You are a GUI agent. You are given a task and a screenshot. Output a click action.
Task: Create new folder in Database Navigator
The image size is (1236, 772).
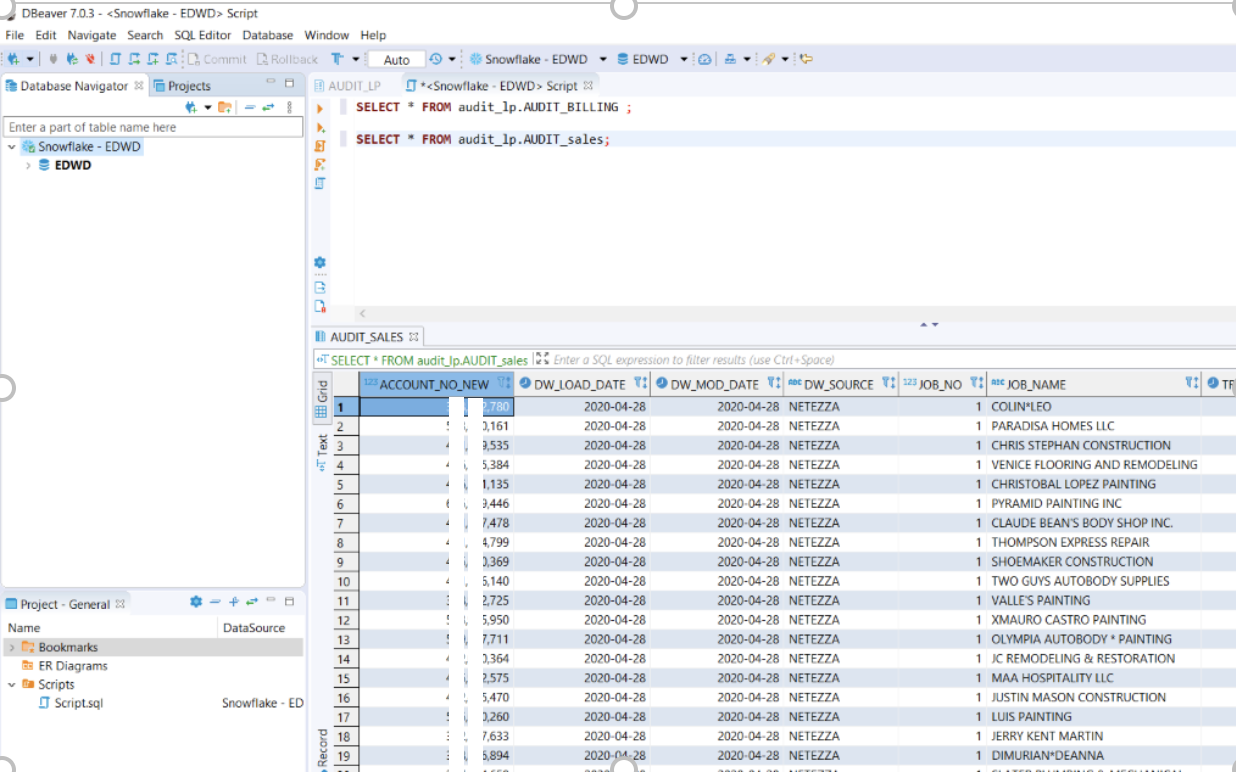click(x=225, y=107)
